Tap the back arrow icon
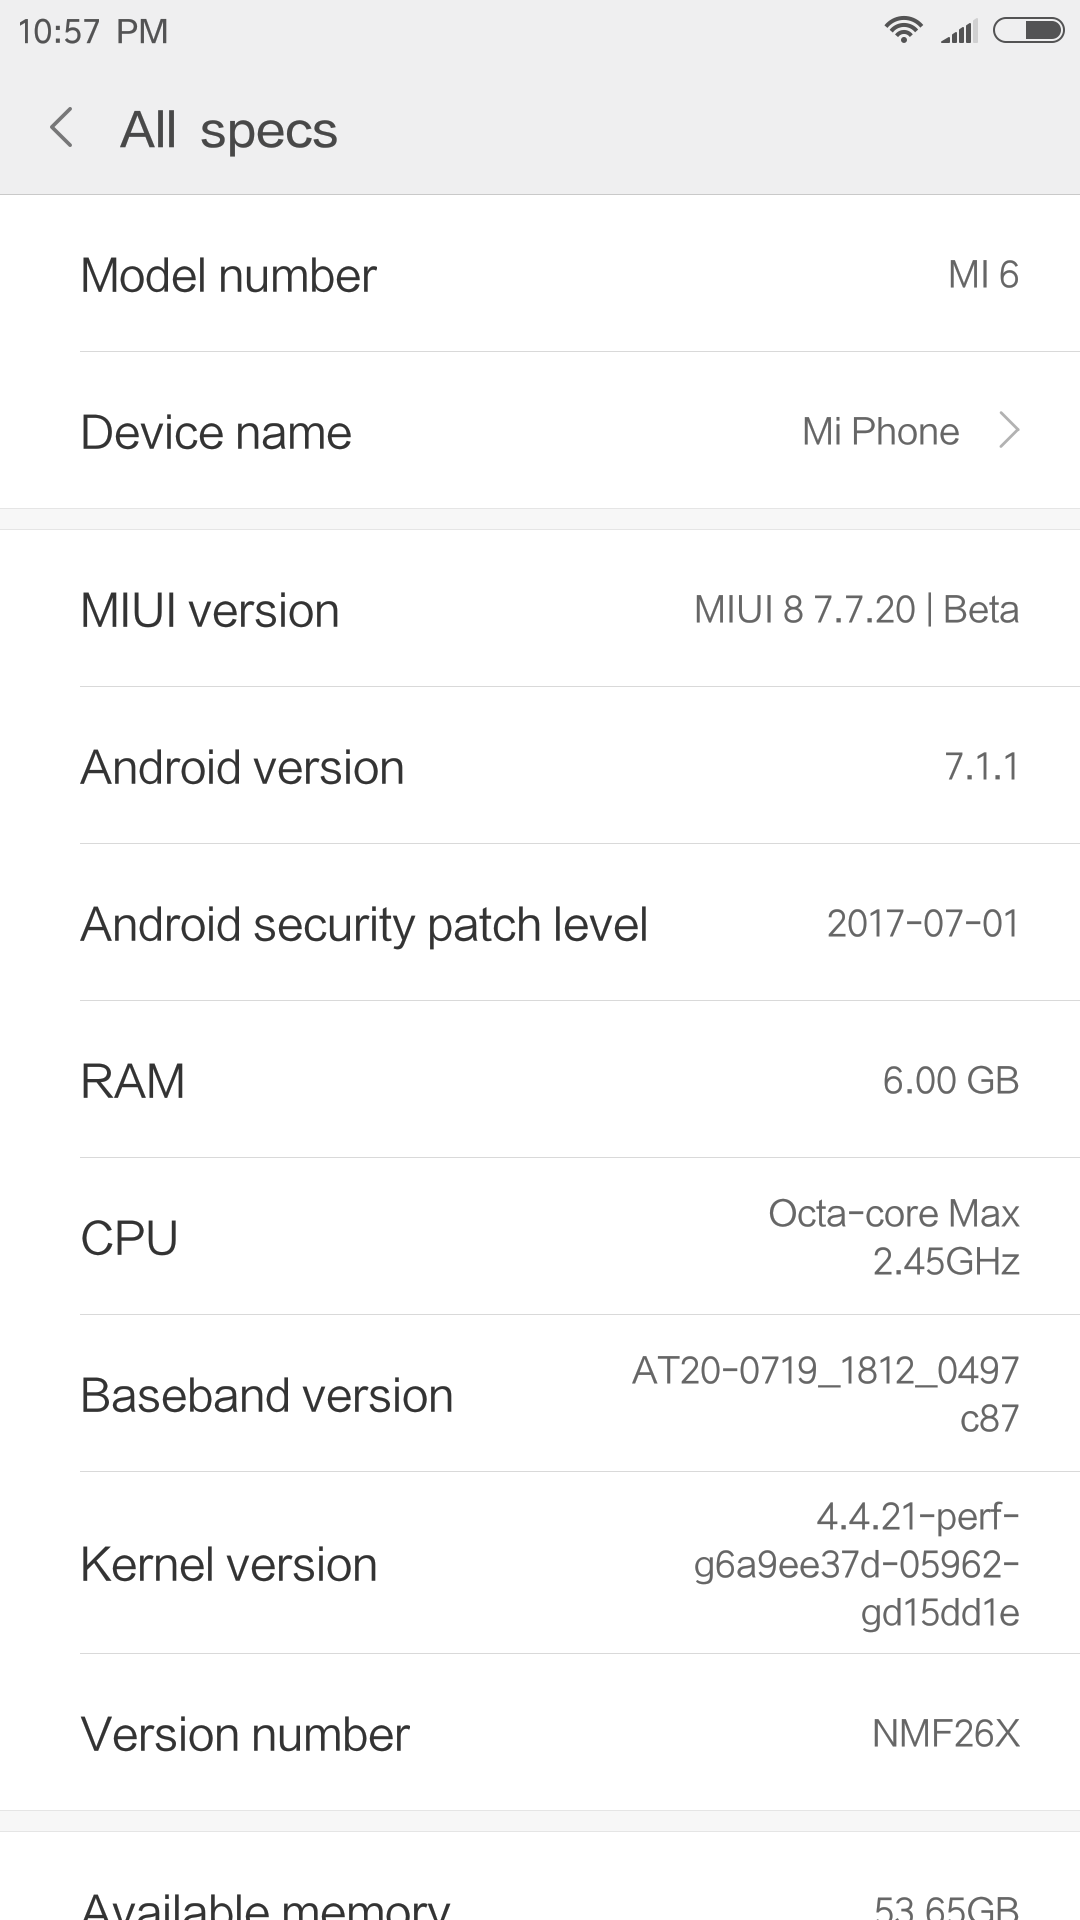1080x1920 pixels. (62, 129)
